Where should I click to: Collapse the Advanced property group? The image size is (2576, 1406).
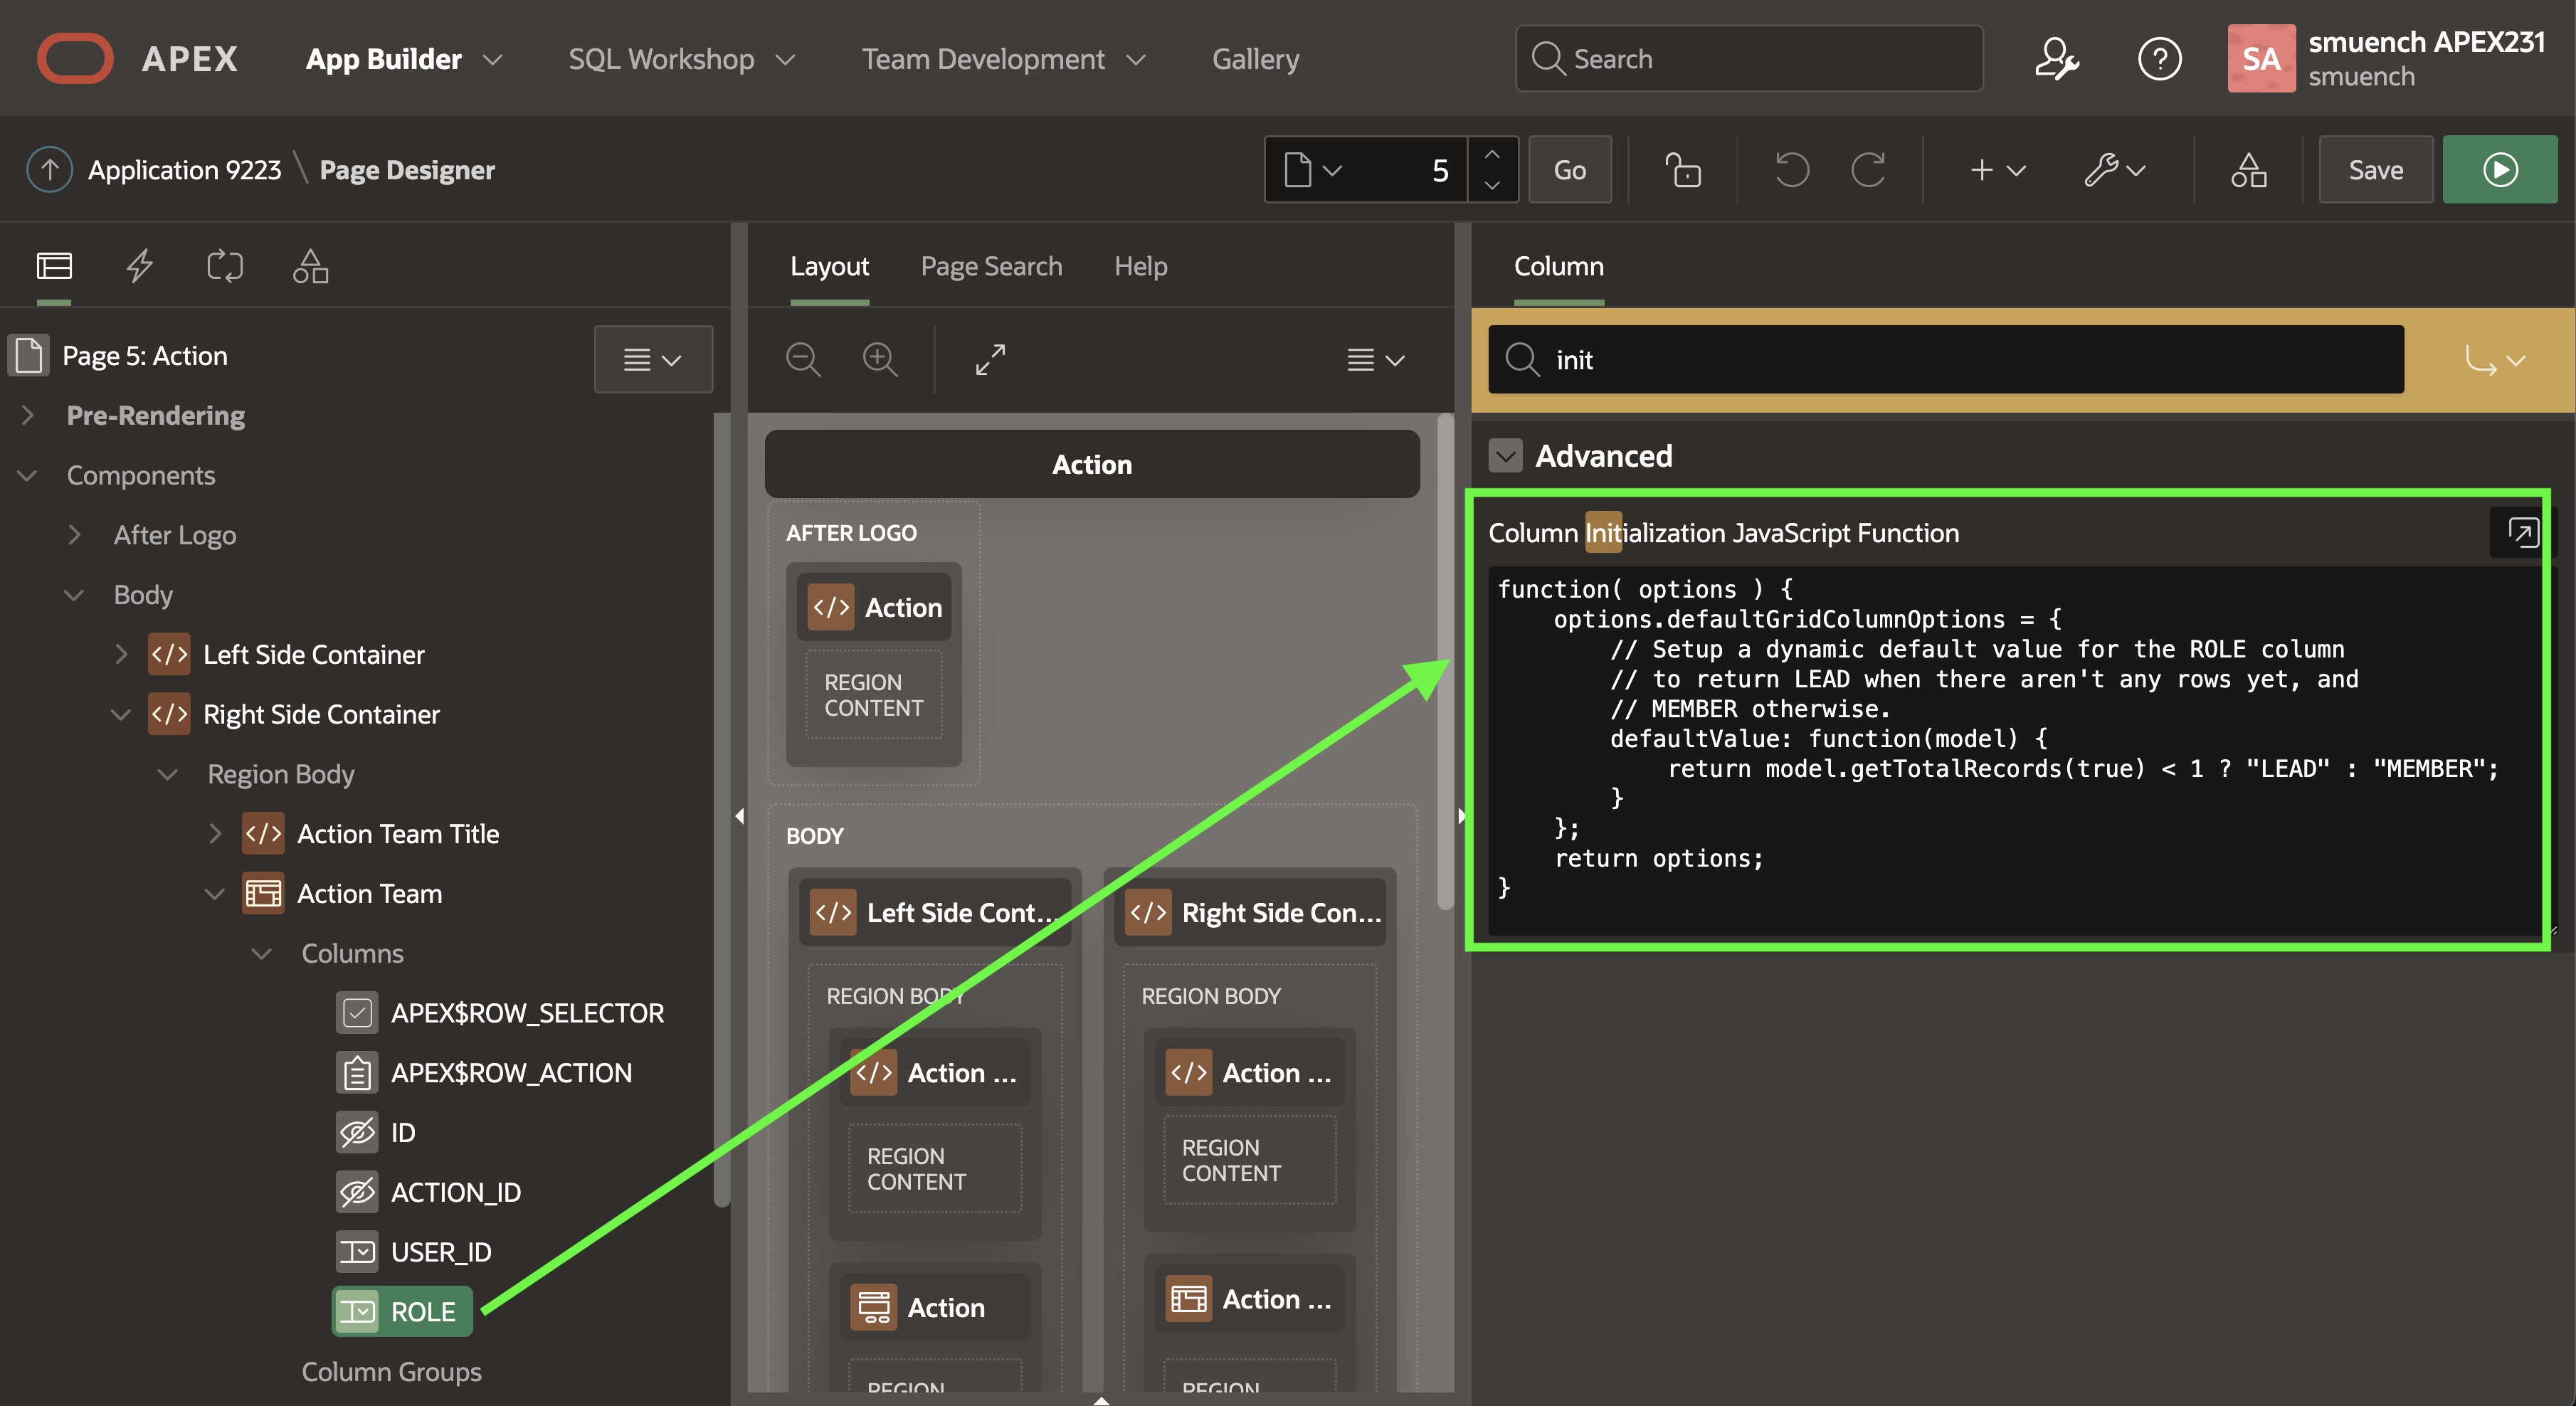point(1505,456)
